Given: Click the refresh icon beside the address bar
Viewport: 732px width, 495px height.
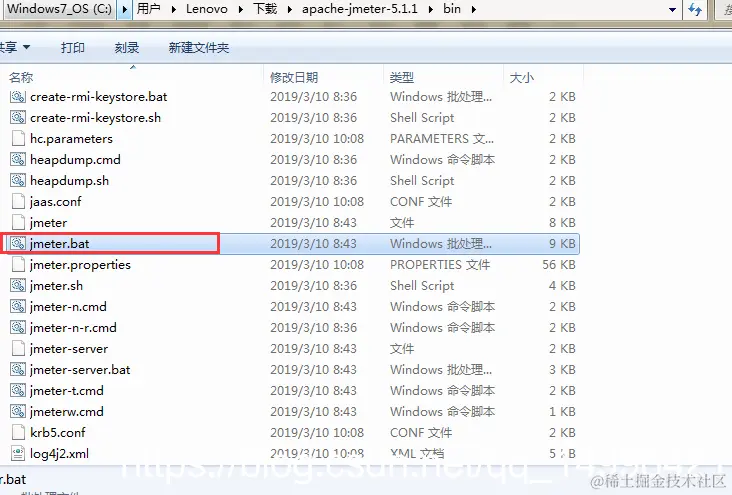Looking at the screenshot, I should click(695, 9).
